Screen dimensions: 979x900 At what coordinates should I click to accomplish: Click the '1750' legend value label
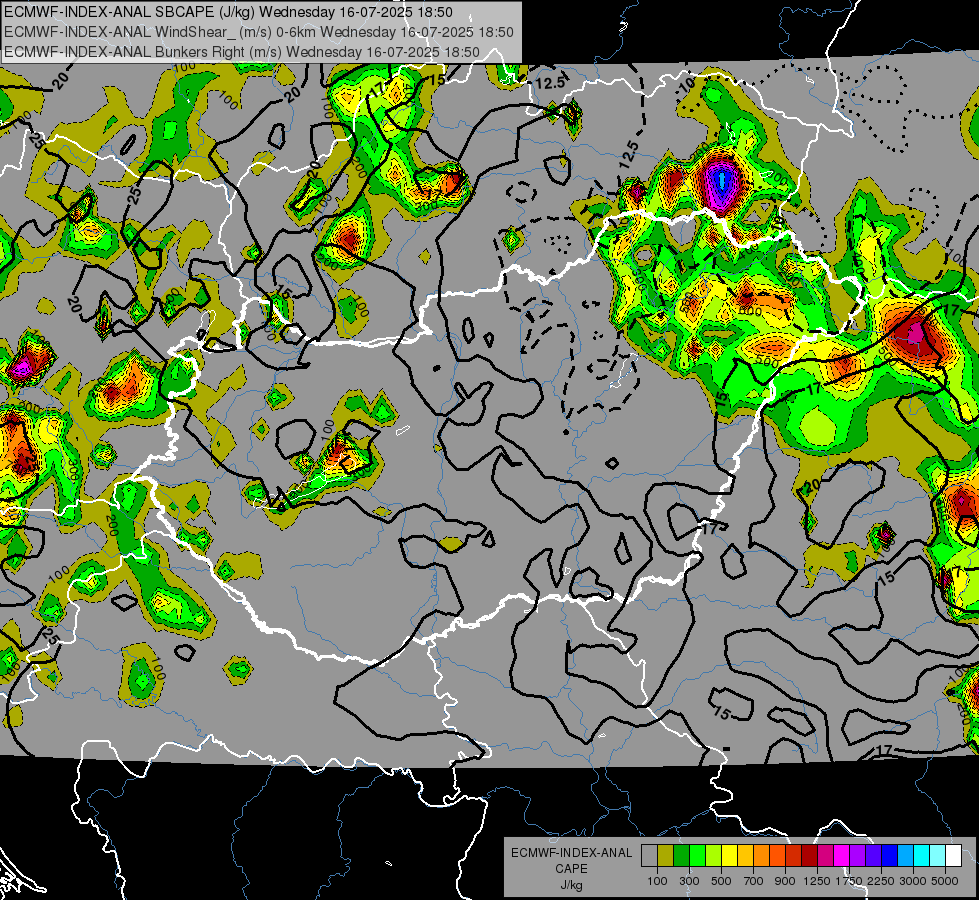point(849,881)
